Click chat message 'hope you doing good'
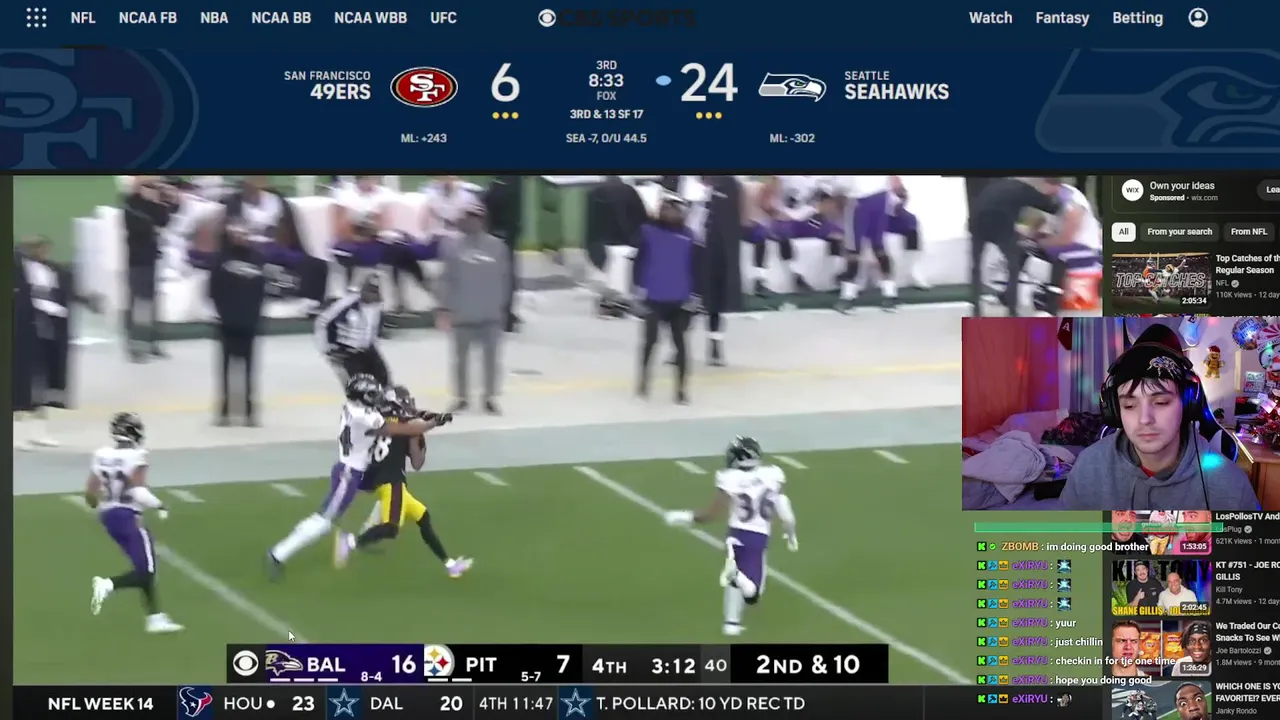Viewport: 1280px width, 720px height. click(1102, 680)
